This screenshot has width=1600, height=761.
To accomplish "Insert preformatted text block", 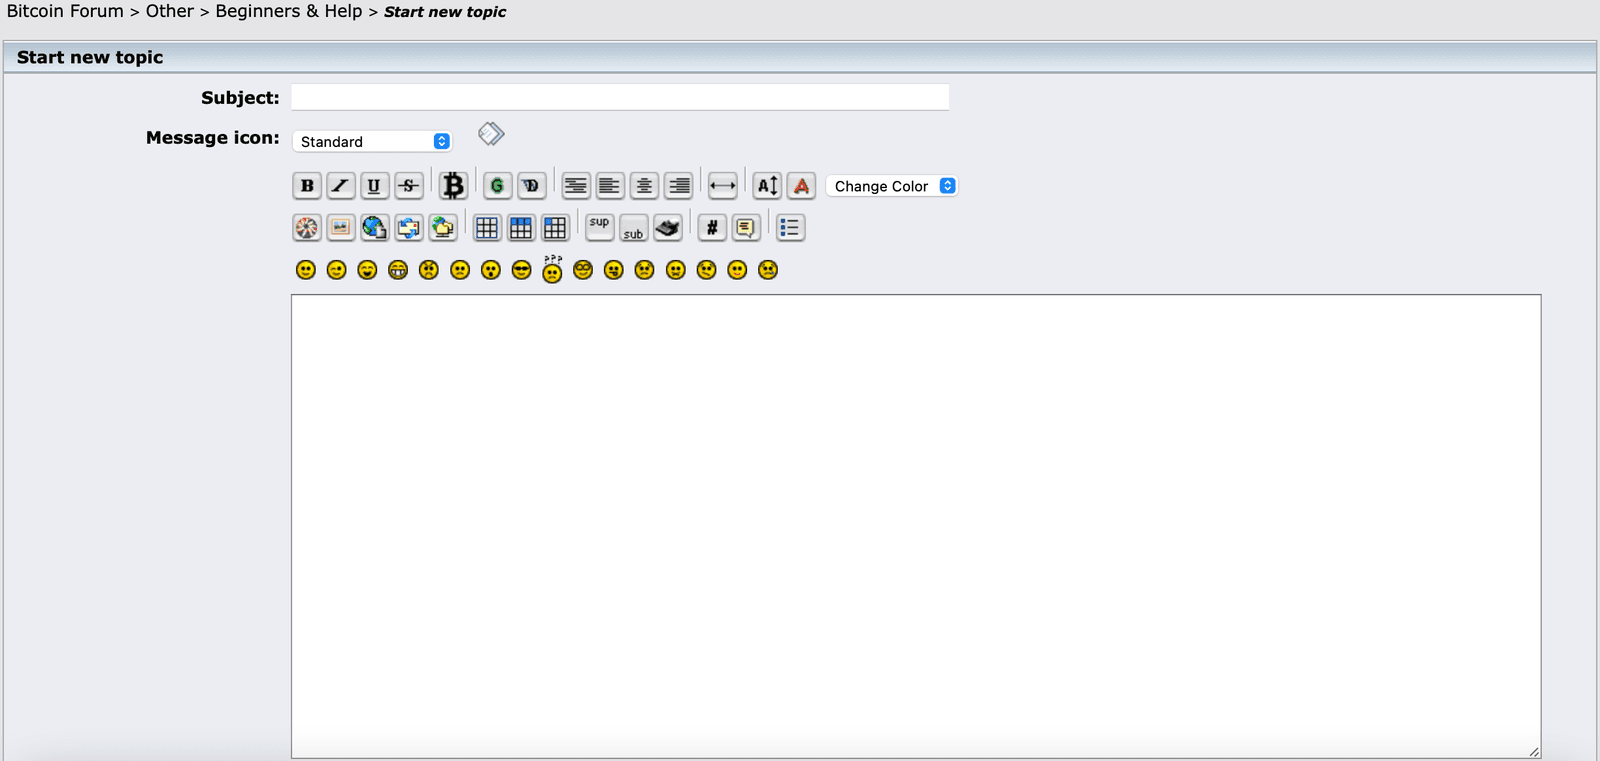I will click(x=576, y=186).
